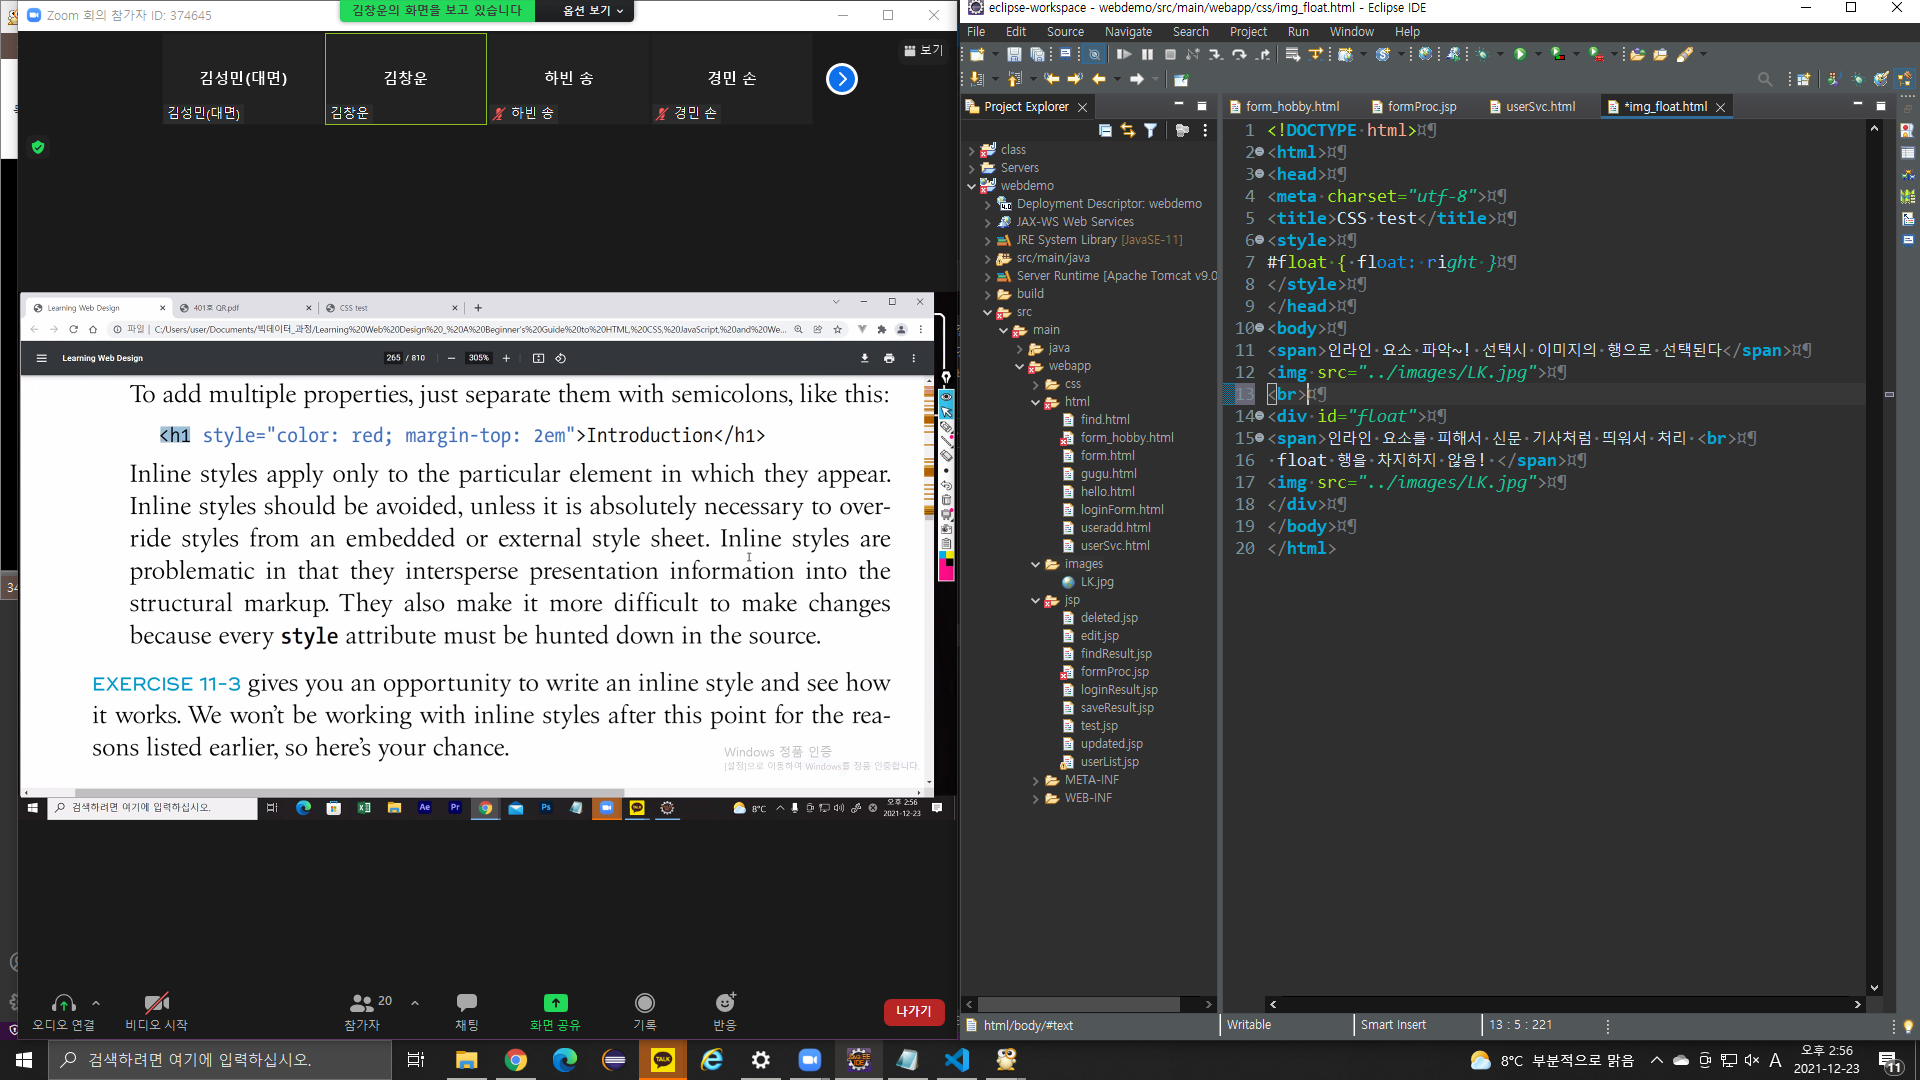This screenshot has width=1920, height=1080.
Task: Open loginForm.html in Project Explorer
Action: click(1121, 510)
